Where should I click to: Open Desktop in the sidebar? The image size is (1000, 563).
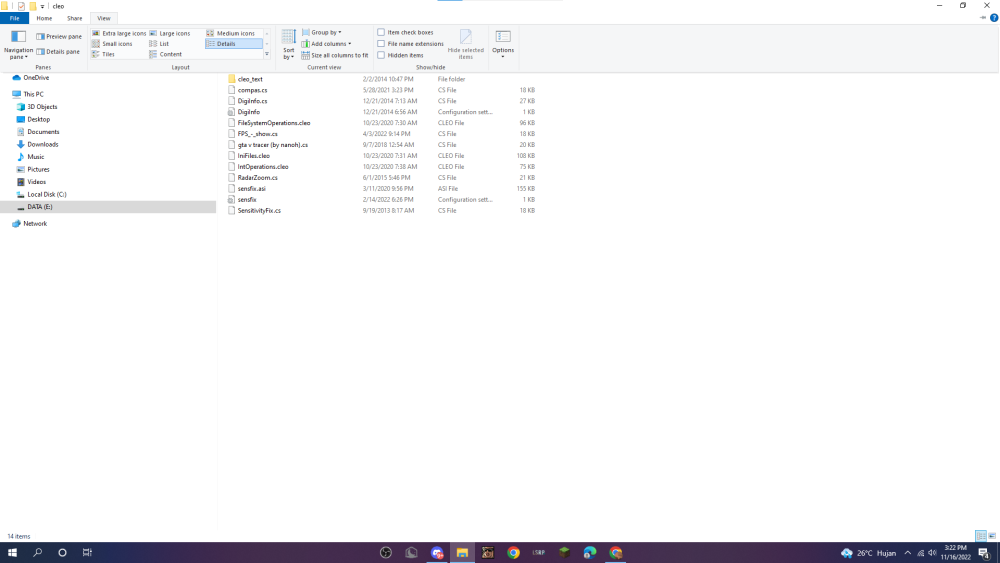tap(38, 119)
